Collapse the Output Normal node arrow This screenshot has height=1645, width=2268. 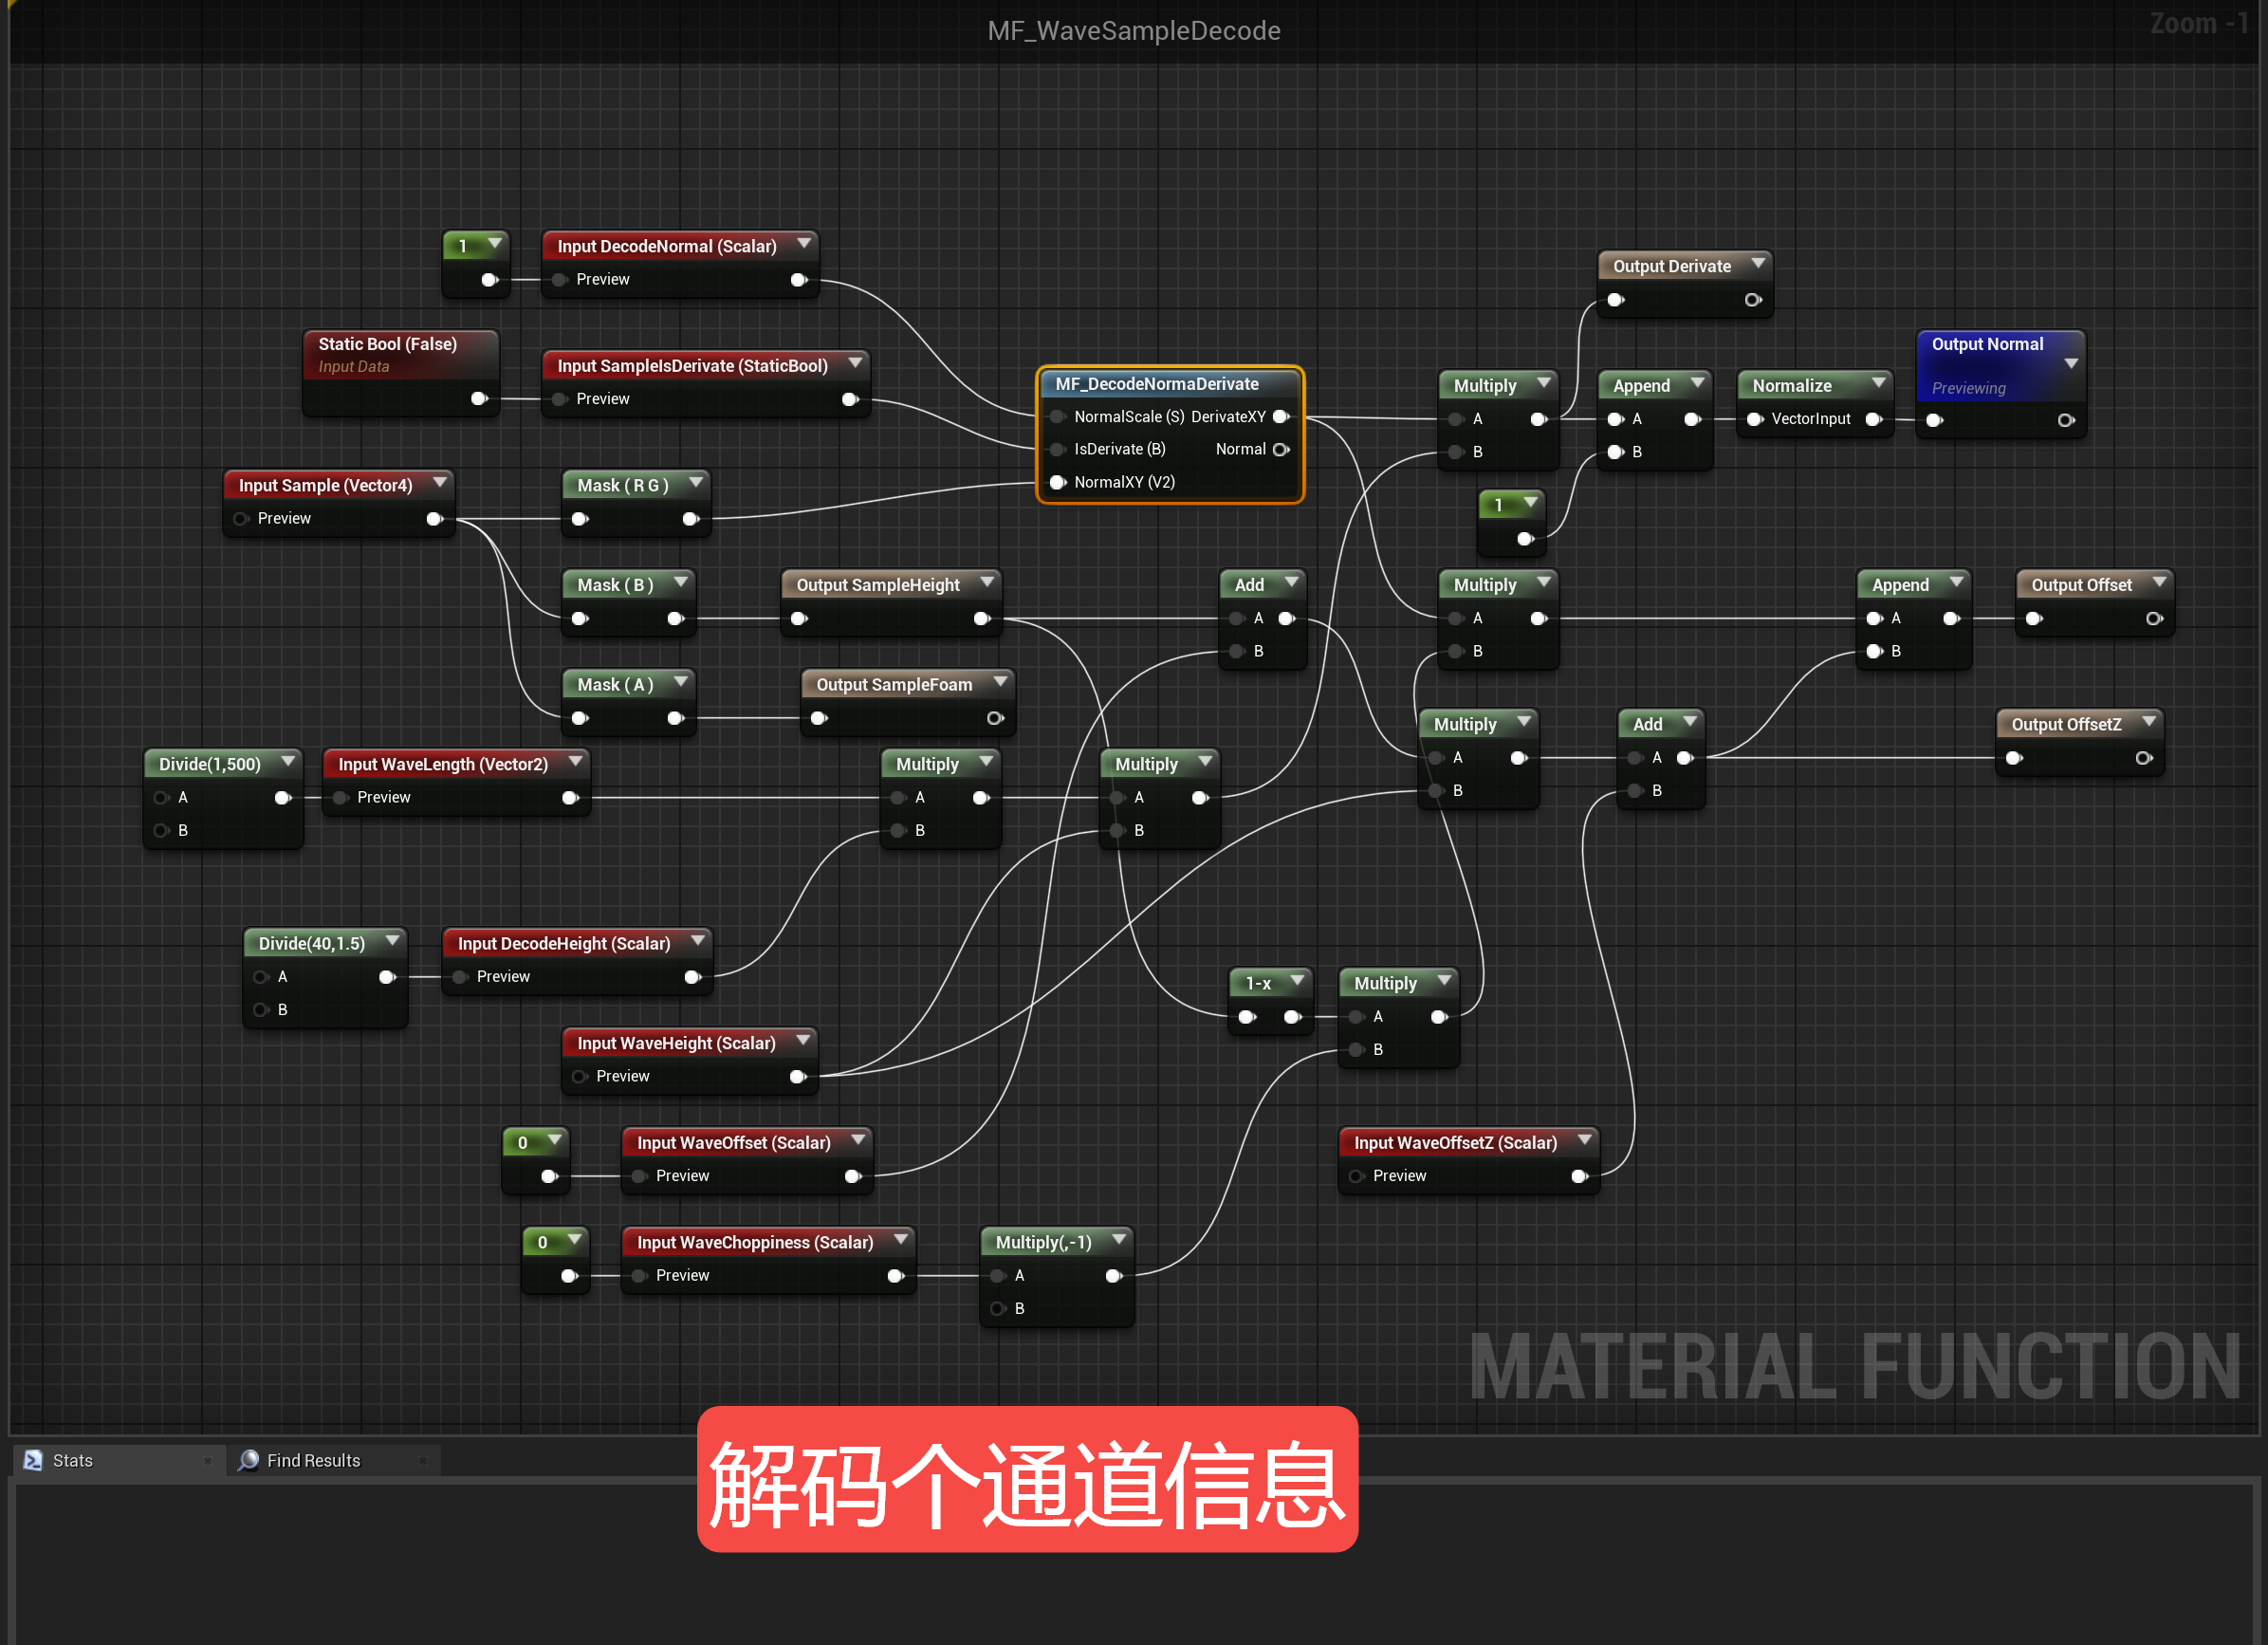click(x=2071, y=364)
